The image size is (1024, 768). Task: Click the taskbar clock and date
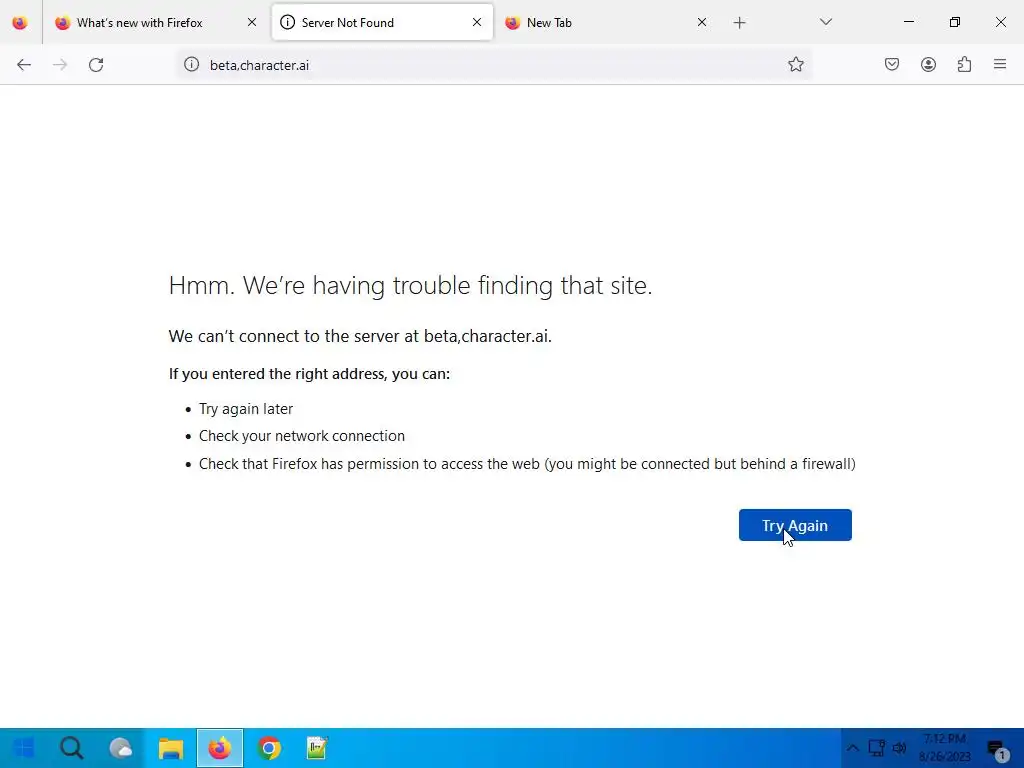point(944,748)
